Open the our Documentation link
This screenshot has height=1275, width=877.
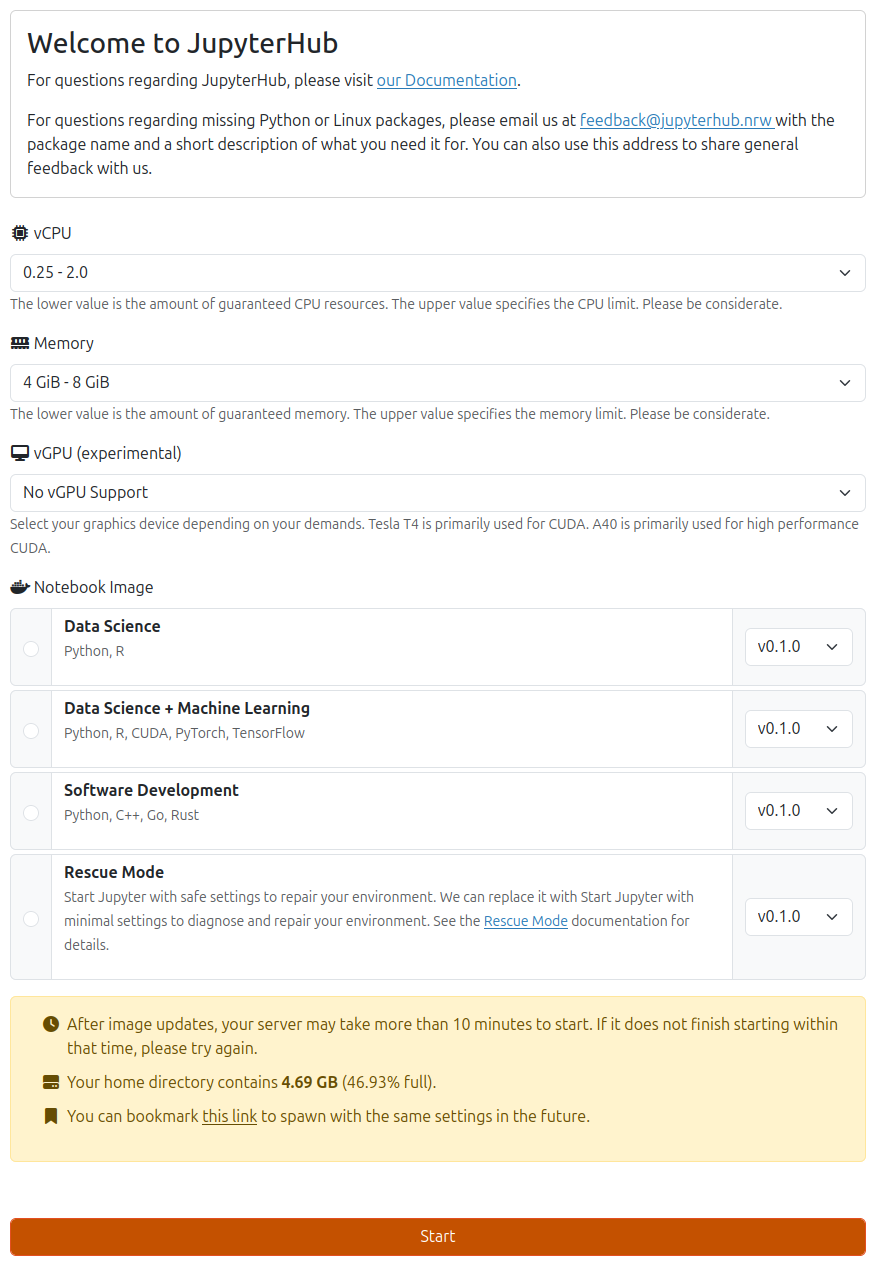pos(446,80)
